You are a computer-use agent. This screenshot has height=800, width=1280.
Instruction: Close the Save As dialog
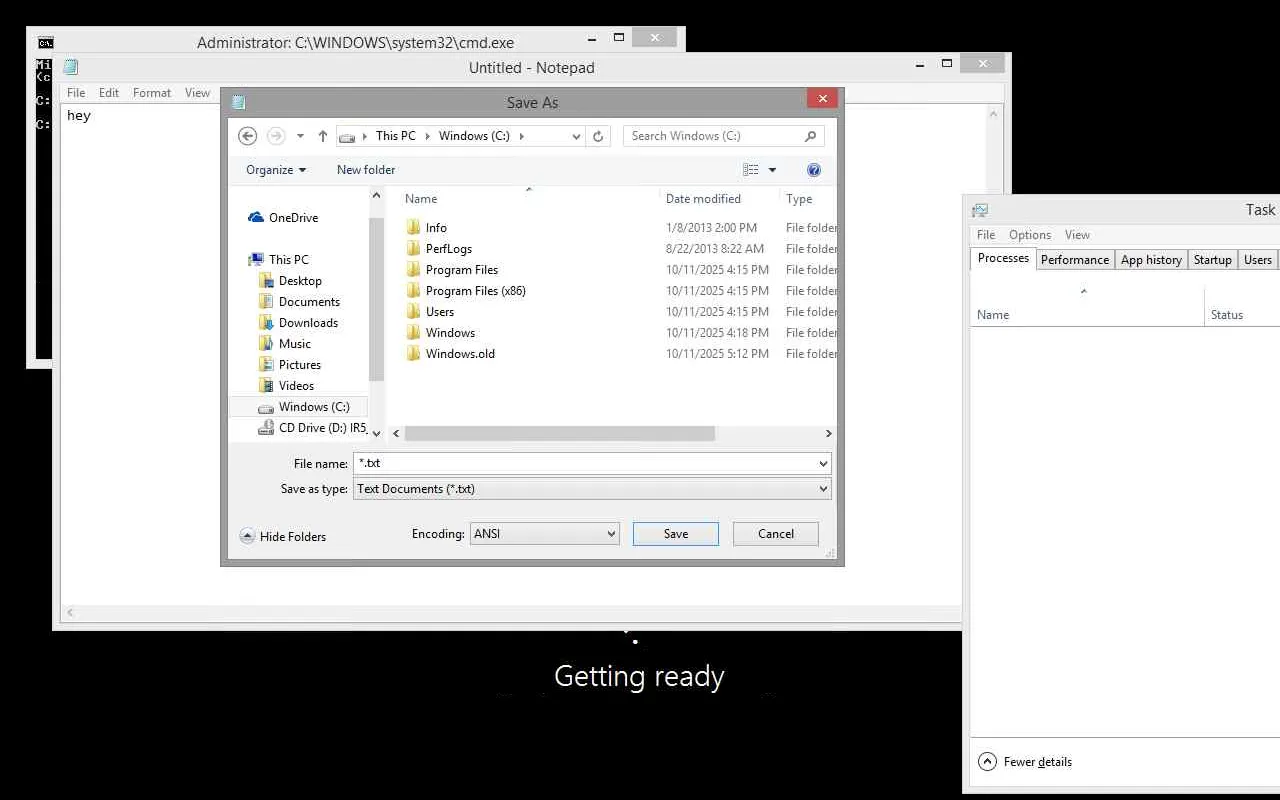(x=822, y=98)
